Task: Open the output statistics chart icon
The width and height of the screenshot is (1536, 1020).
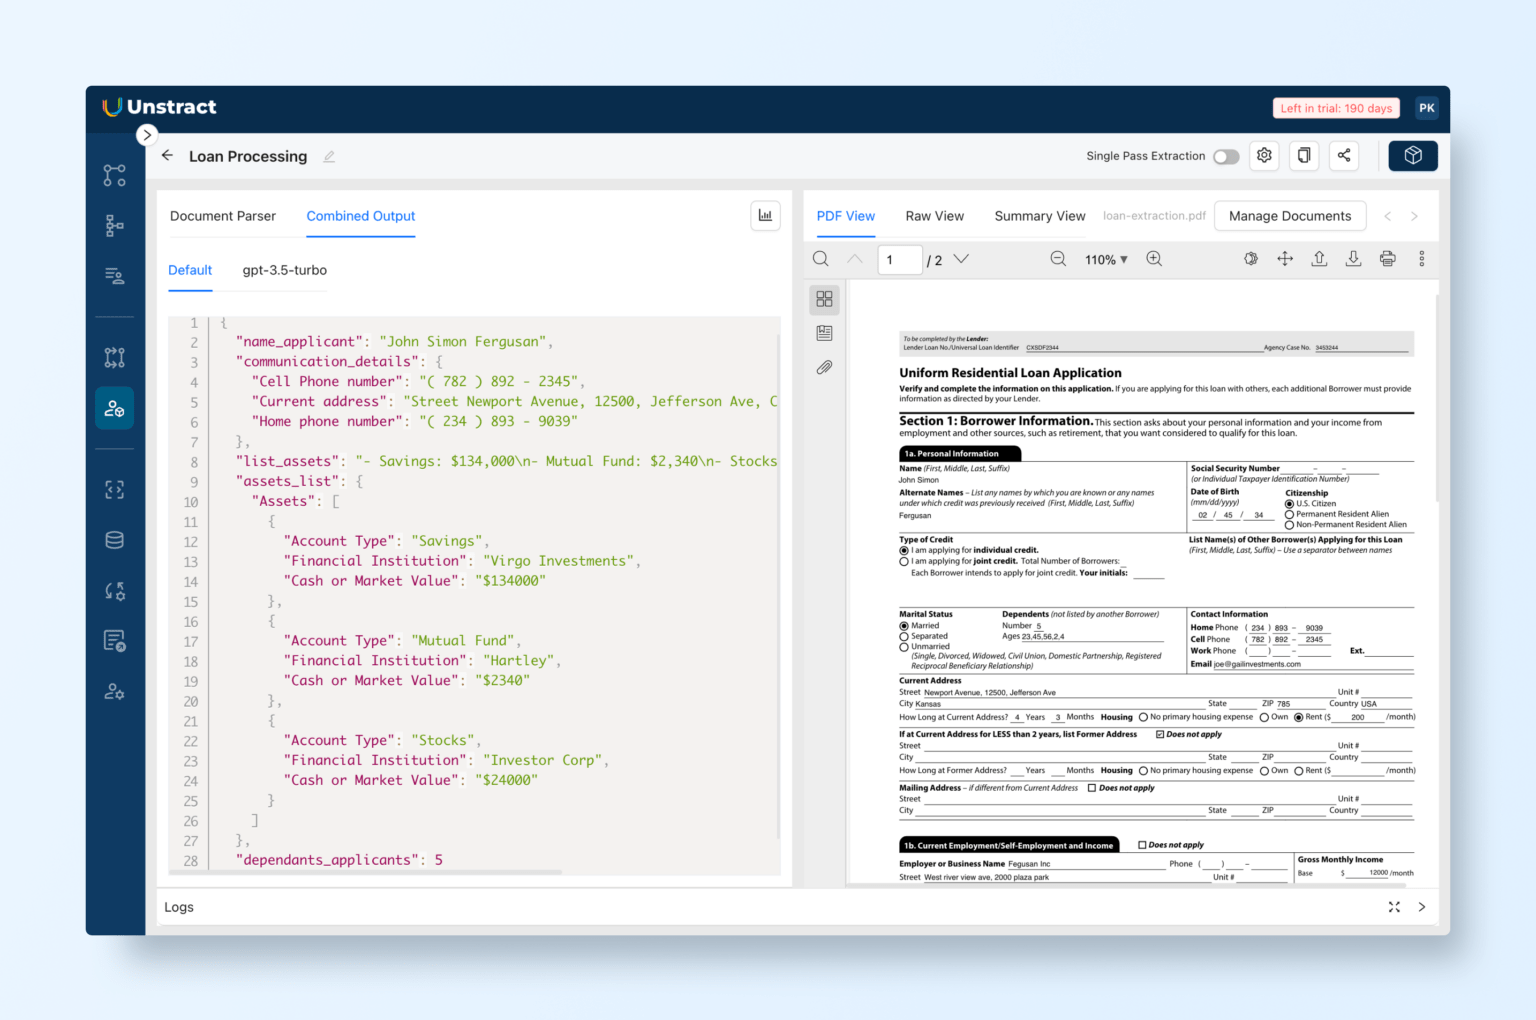Action: tap(765, 216)
